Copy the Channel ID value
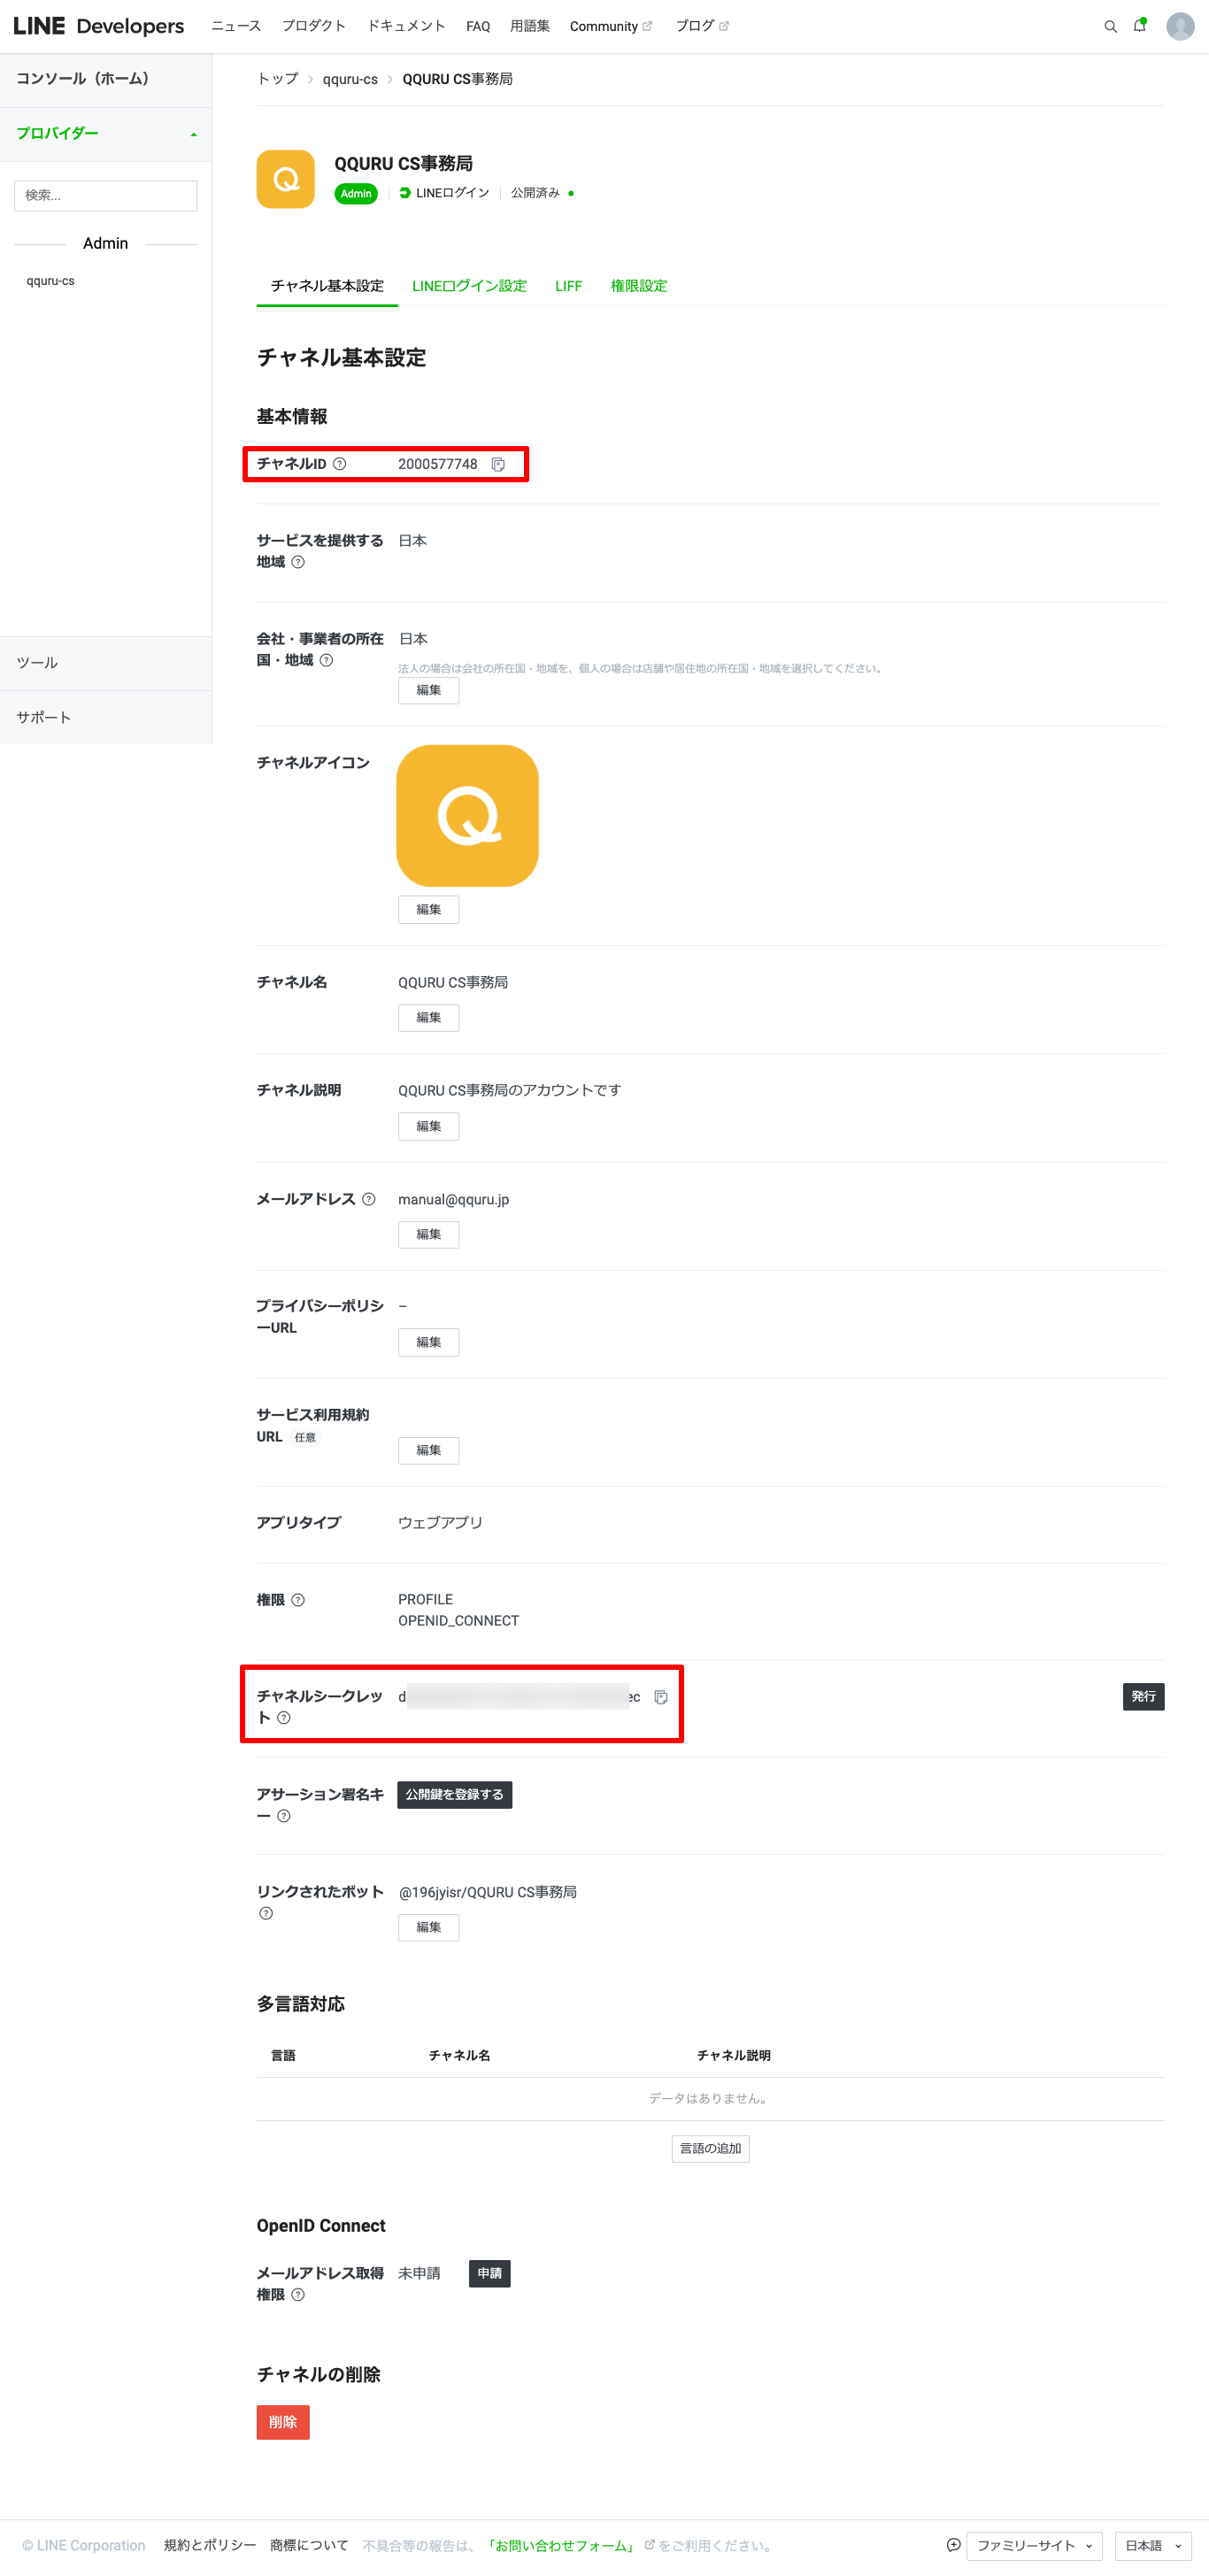 point(498,464)
